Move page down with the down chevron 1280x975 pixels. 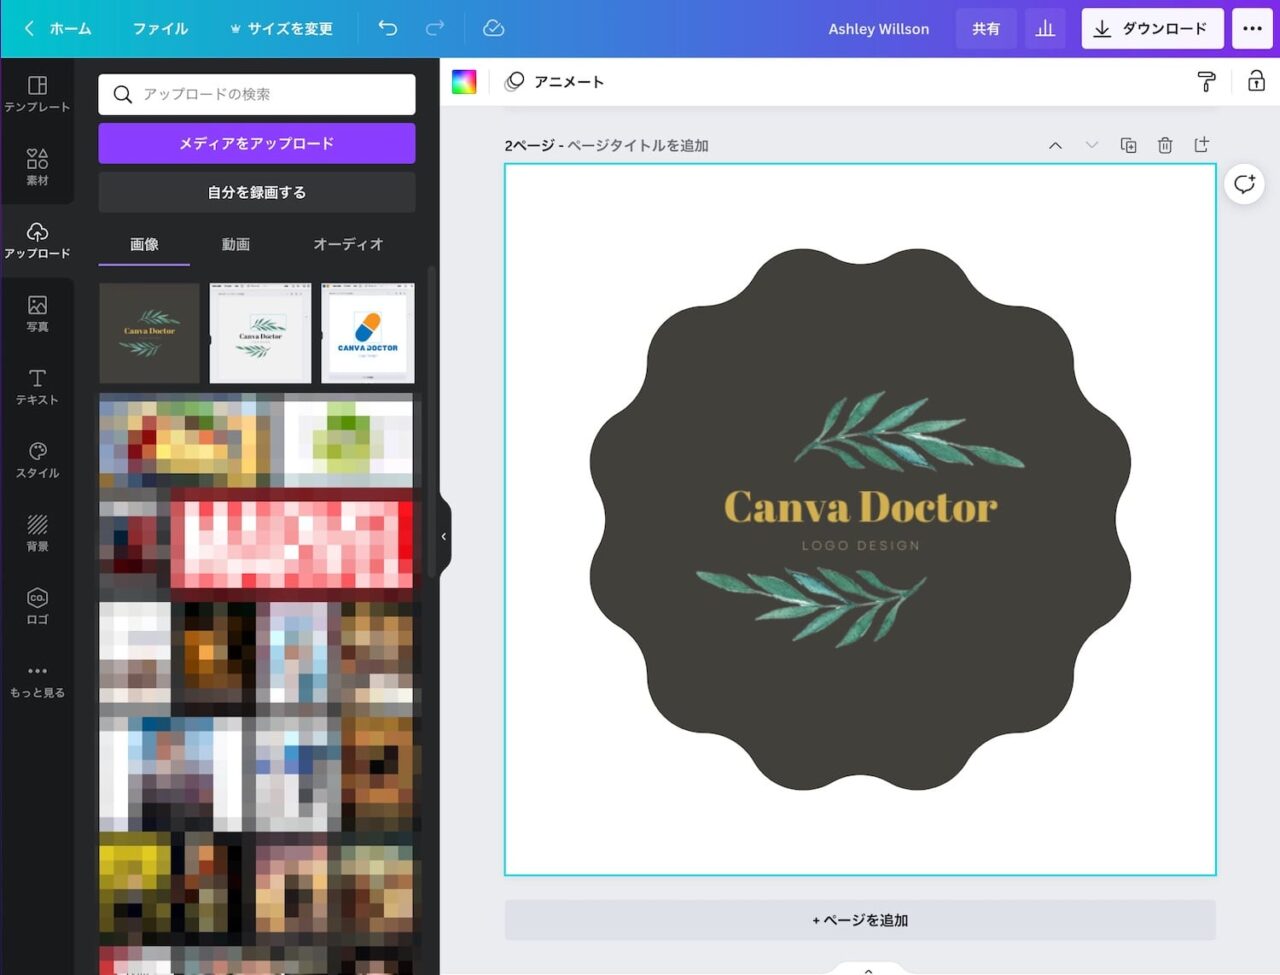point(1092,145)
